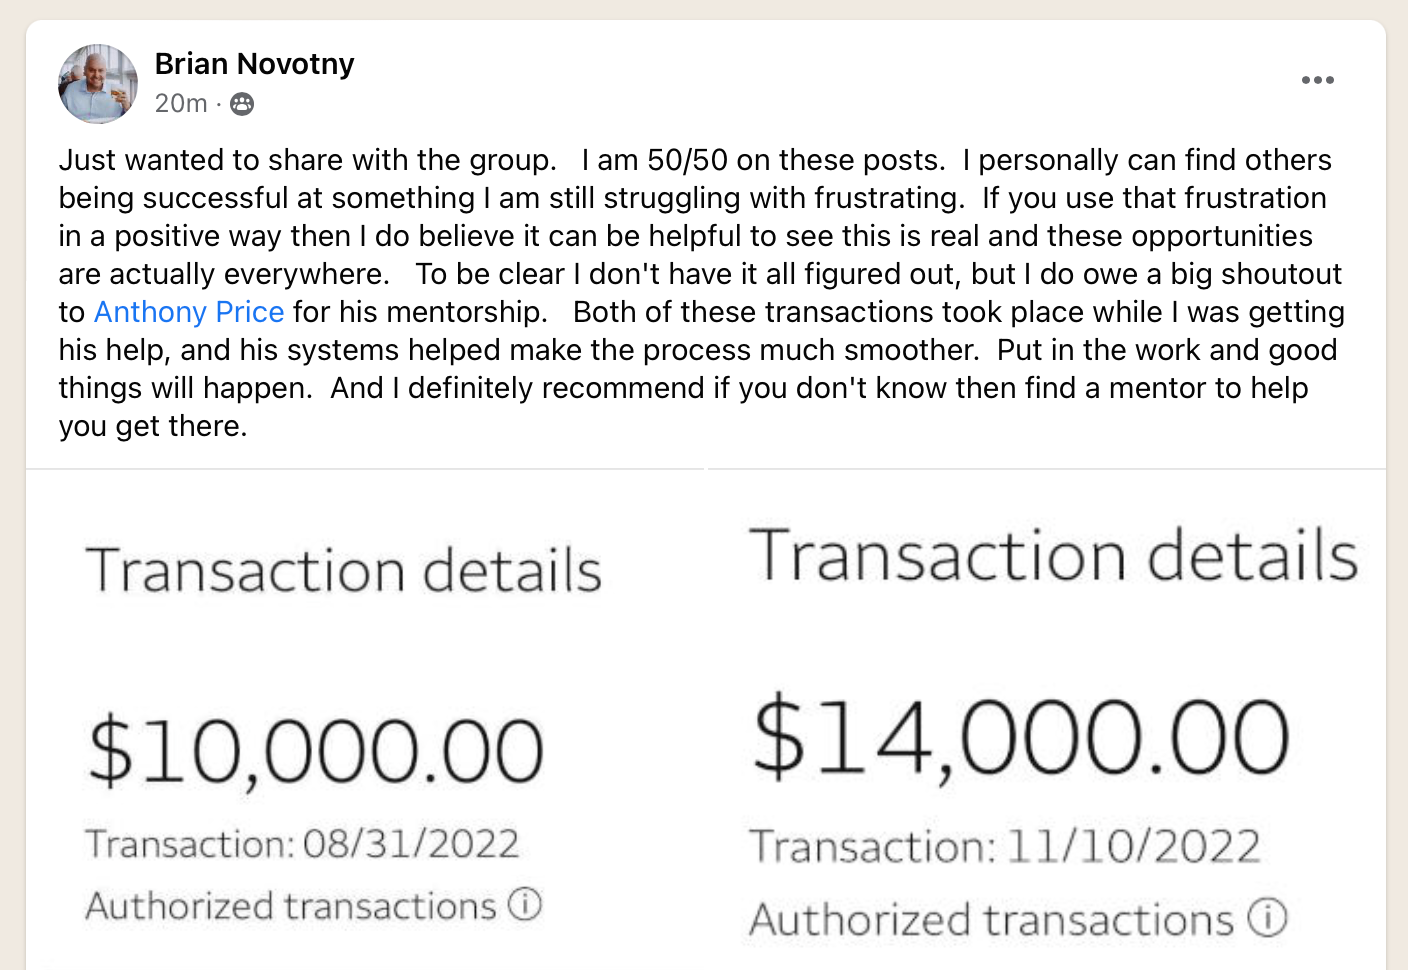1408x970 pixels.
Task: Open the post options three-dot menu
Action: point(1317,80)
